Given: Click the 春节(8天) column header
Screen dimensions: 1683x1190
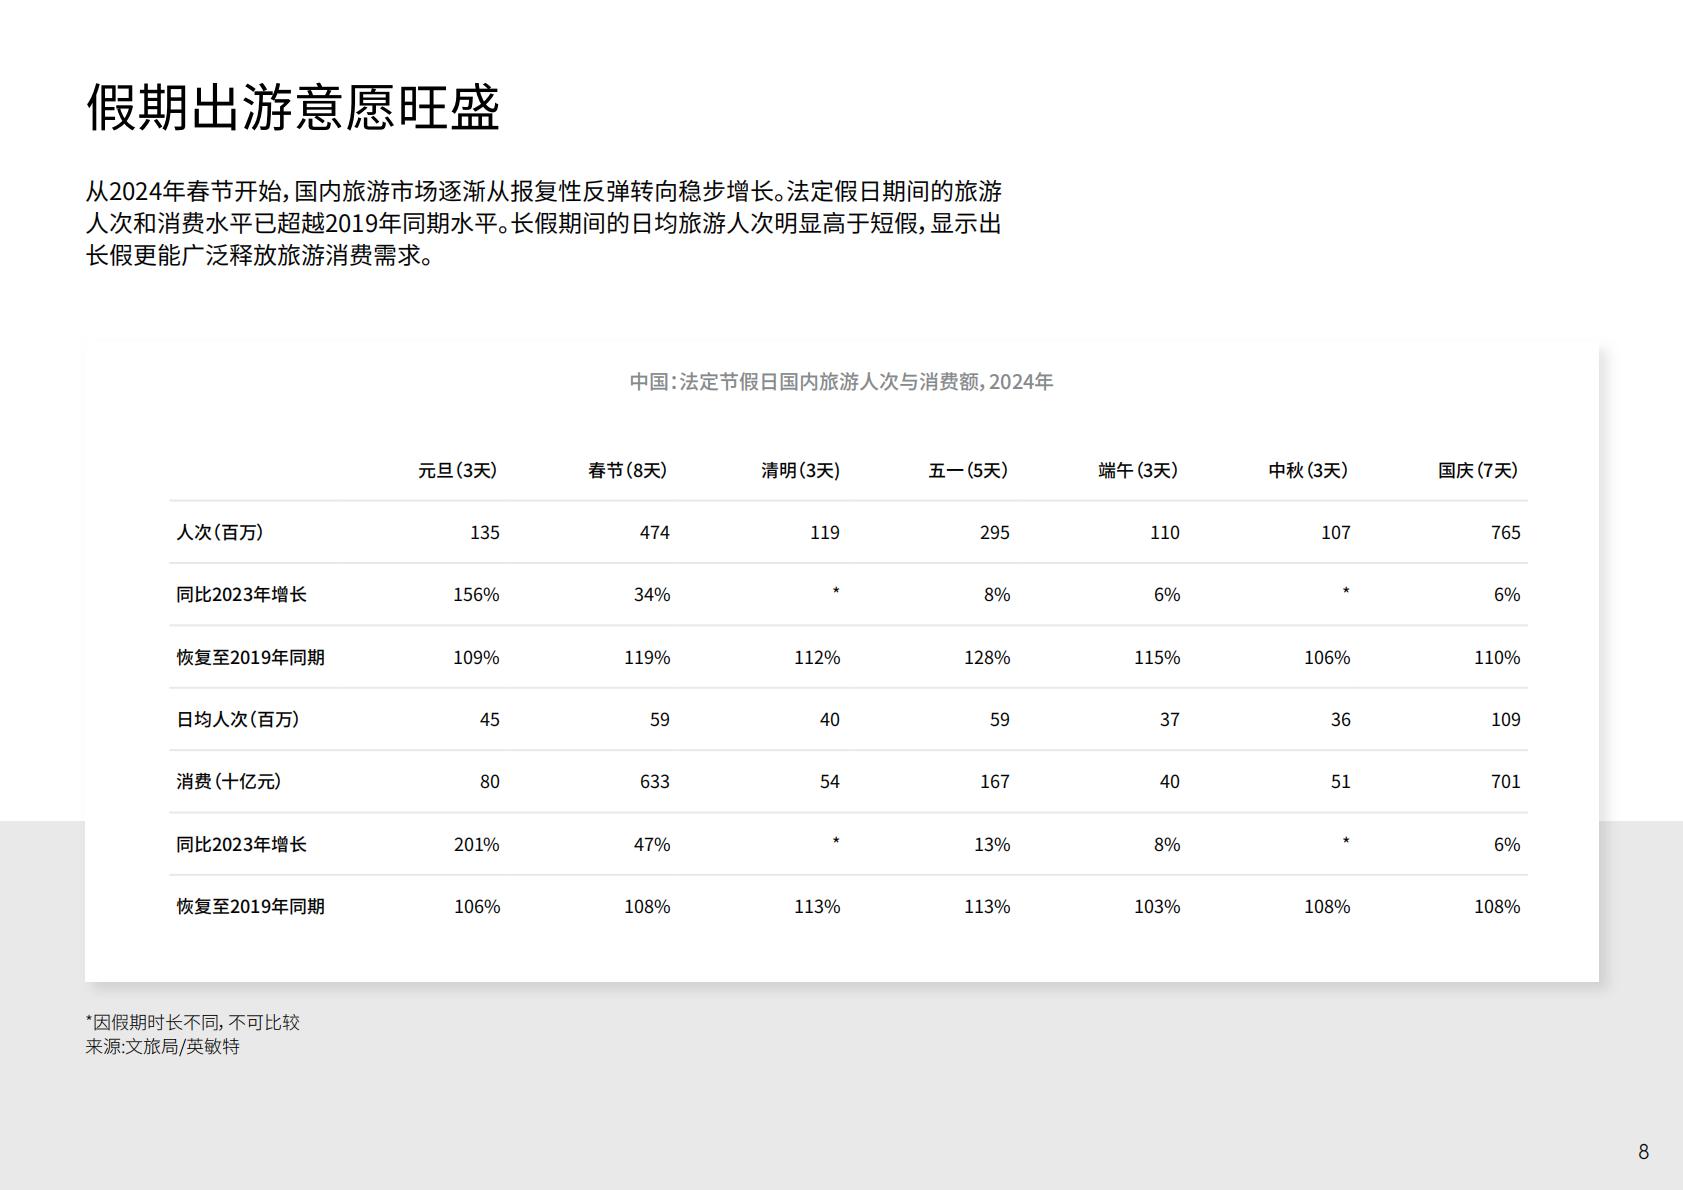Looking at the screenshot, I should pos(626,470).
